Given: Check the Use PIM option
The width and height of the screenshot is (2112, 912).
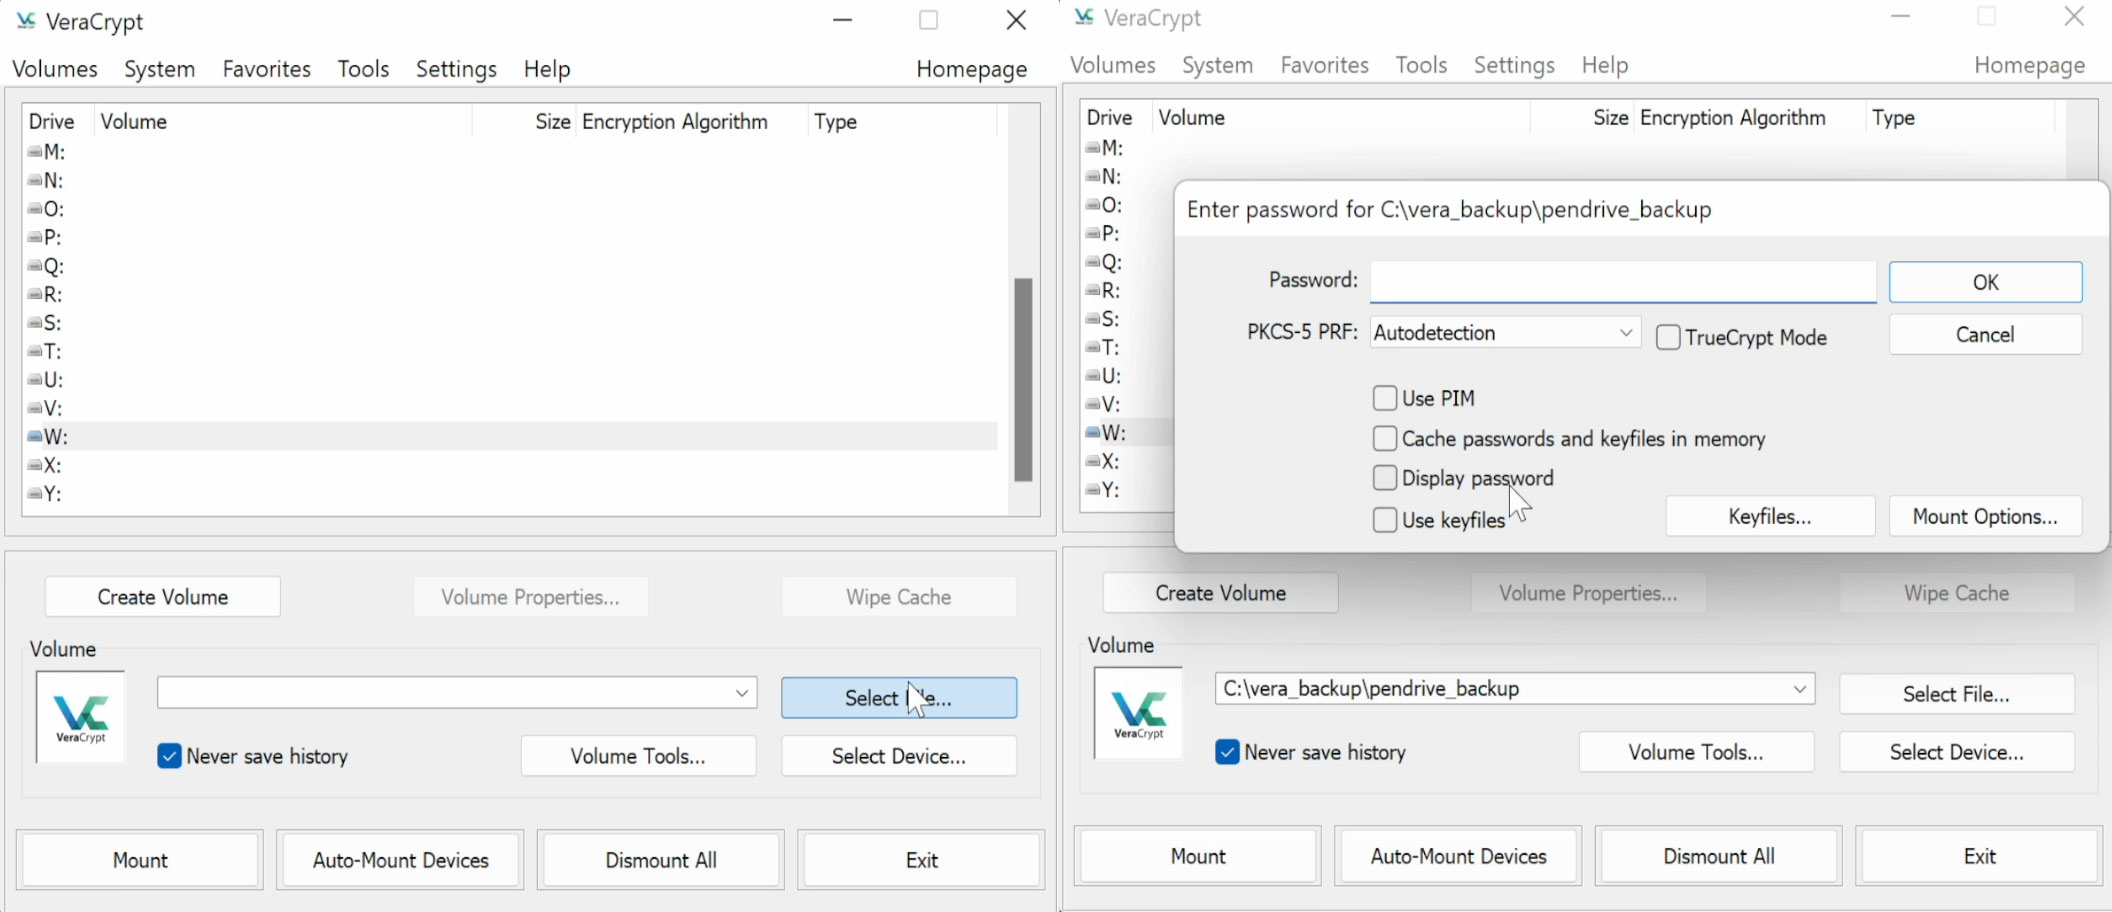Looking at the screenshot, I should (x=1385, y=398).
